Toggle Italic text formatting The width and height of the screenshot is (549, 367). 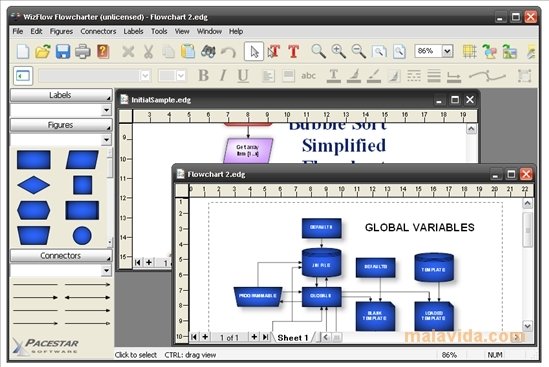click(x=223, y=75)
